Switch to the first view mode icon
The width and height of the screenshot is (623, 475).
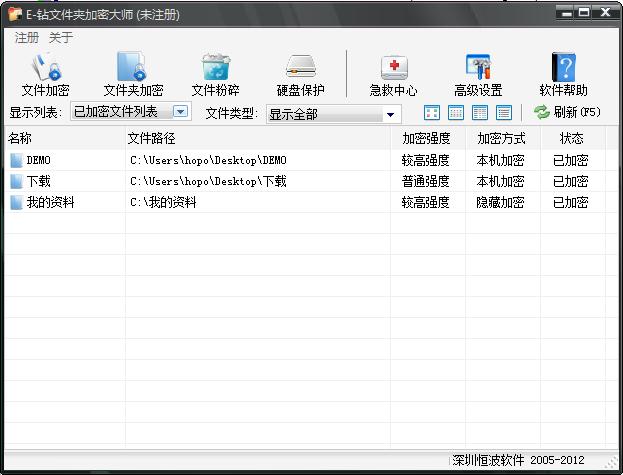(432, 113)
